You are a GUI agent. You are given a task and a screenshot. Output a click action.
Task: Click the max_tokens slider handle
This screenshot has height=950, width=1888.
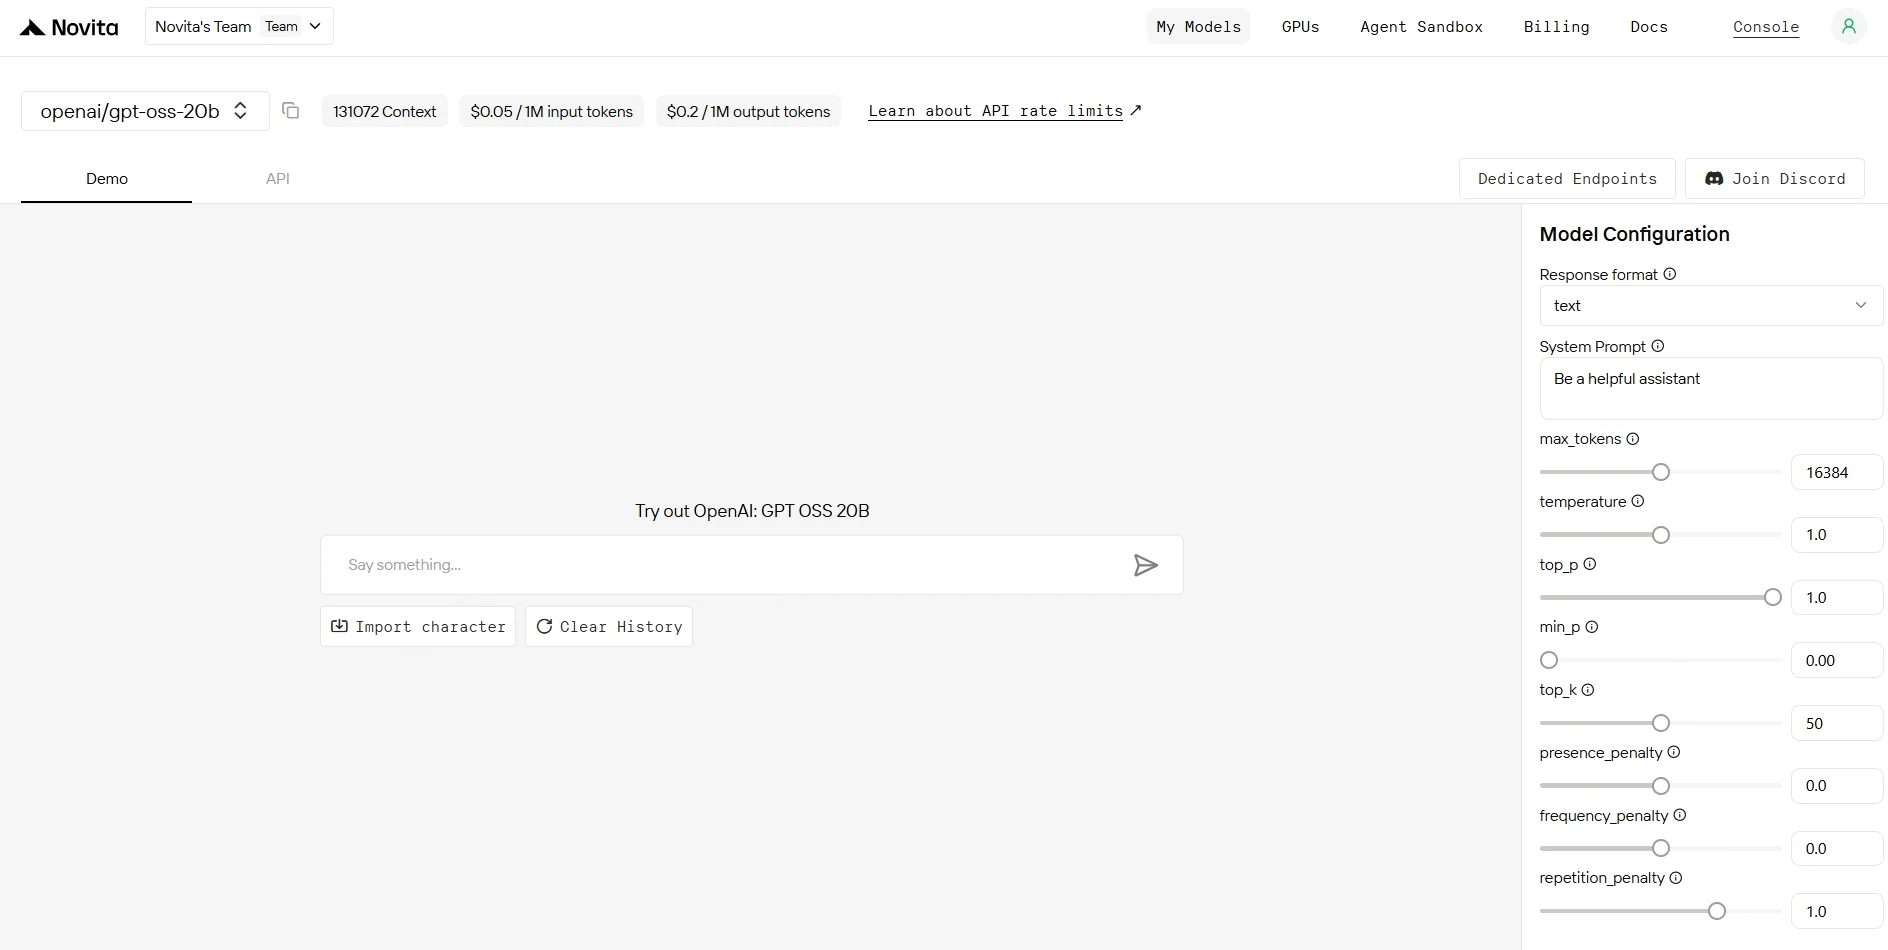(x=1661, y=472)
